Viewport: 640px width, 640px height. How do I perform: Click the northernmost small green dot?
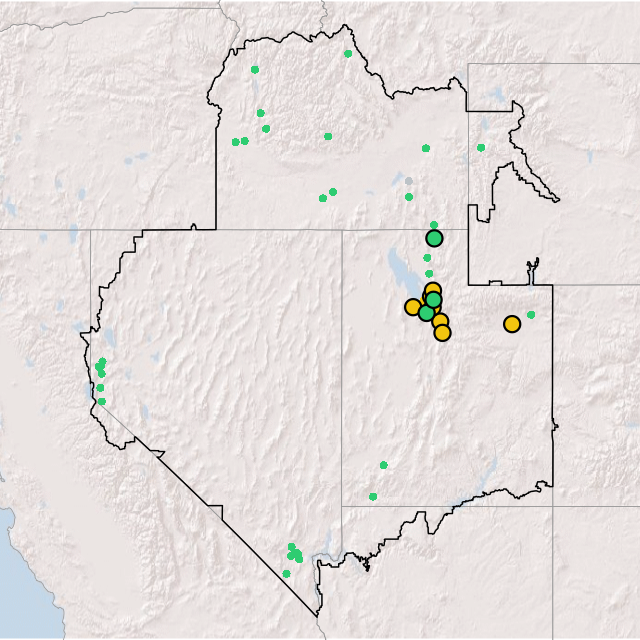click(348, 54)
